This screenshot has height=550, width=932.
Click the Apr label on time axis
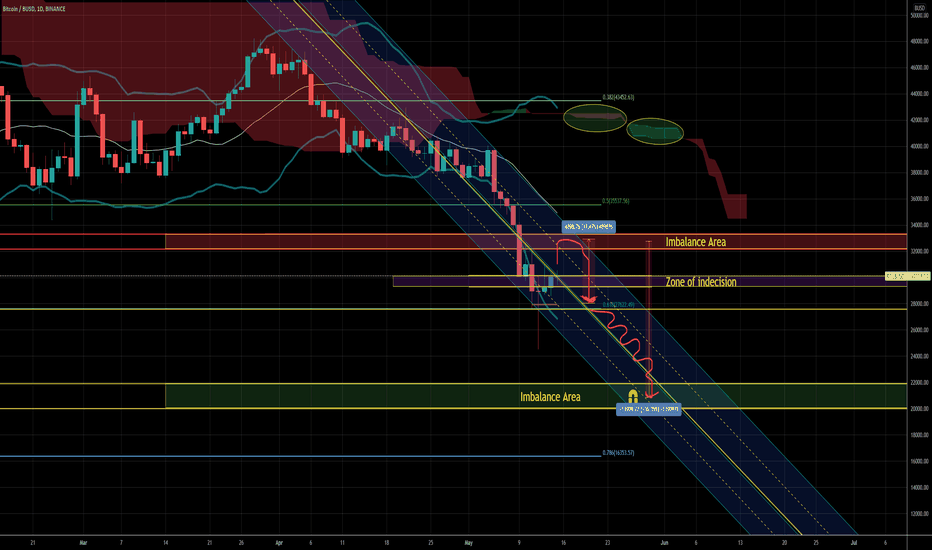coord(279,543)
